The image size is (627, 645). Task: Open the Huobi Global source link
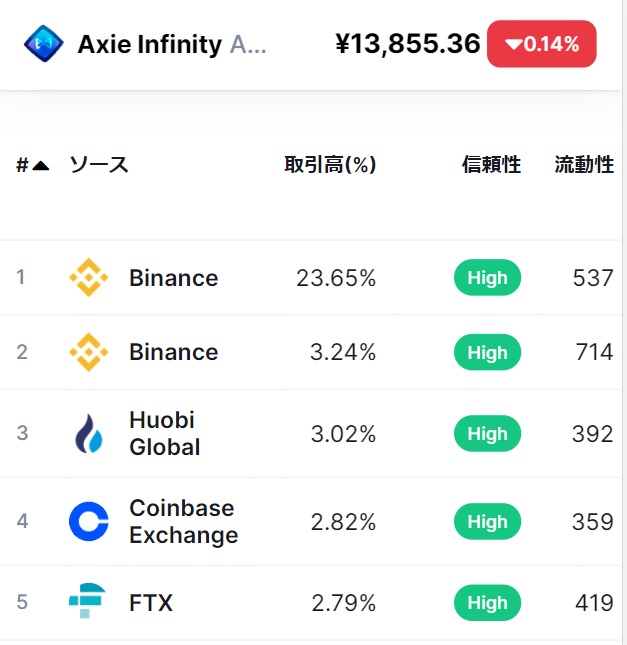(164, 434)
